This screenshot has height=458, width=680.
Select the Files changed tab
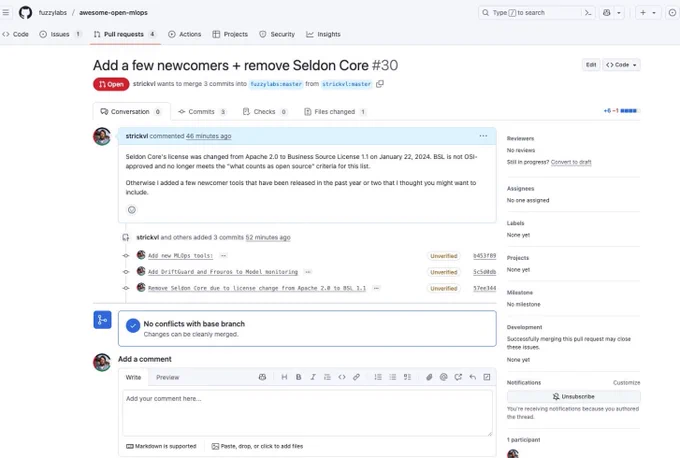click(x=335, y=111)
